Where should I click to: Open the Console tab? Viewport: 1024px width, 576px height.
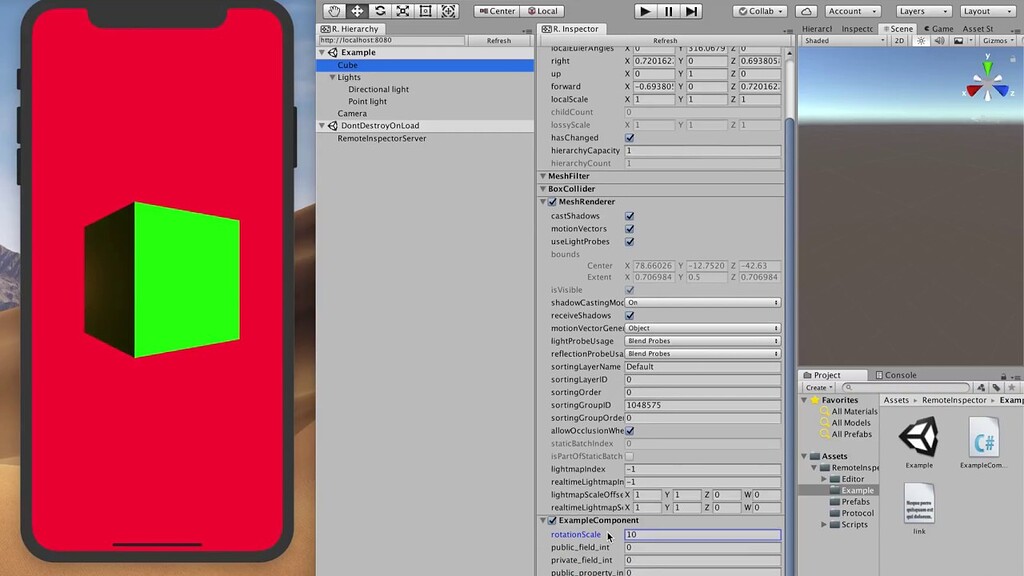point(897,375)
